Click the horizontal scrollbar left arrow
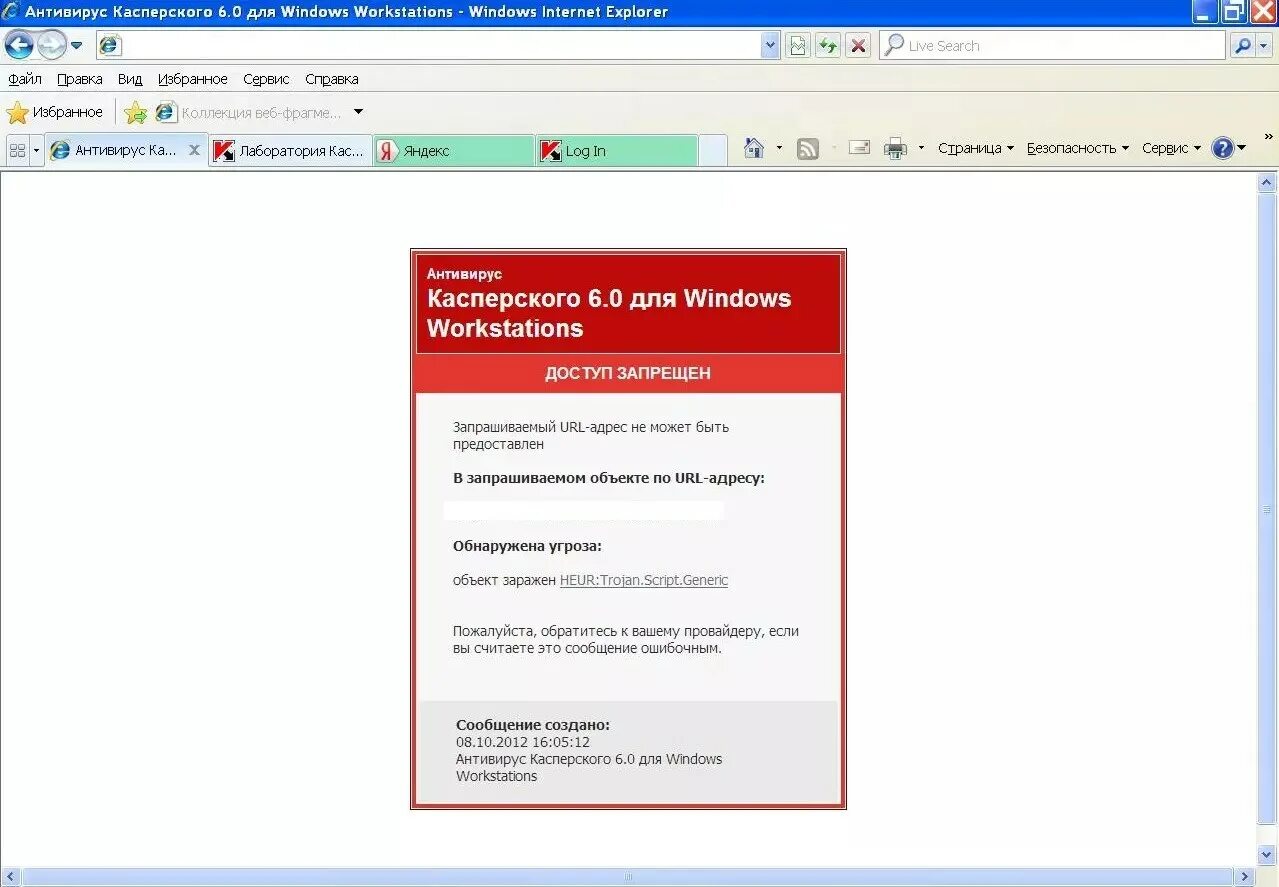 pos(10,877)
